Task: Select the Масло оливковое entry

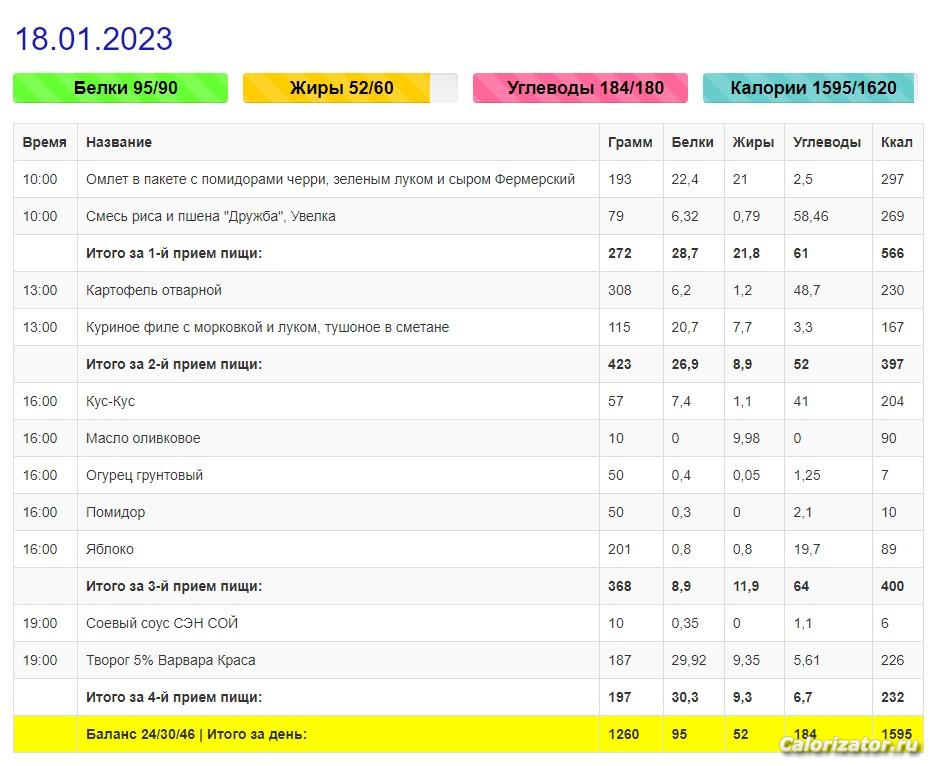Action: tap(143, 438)
